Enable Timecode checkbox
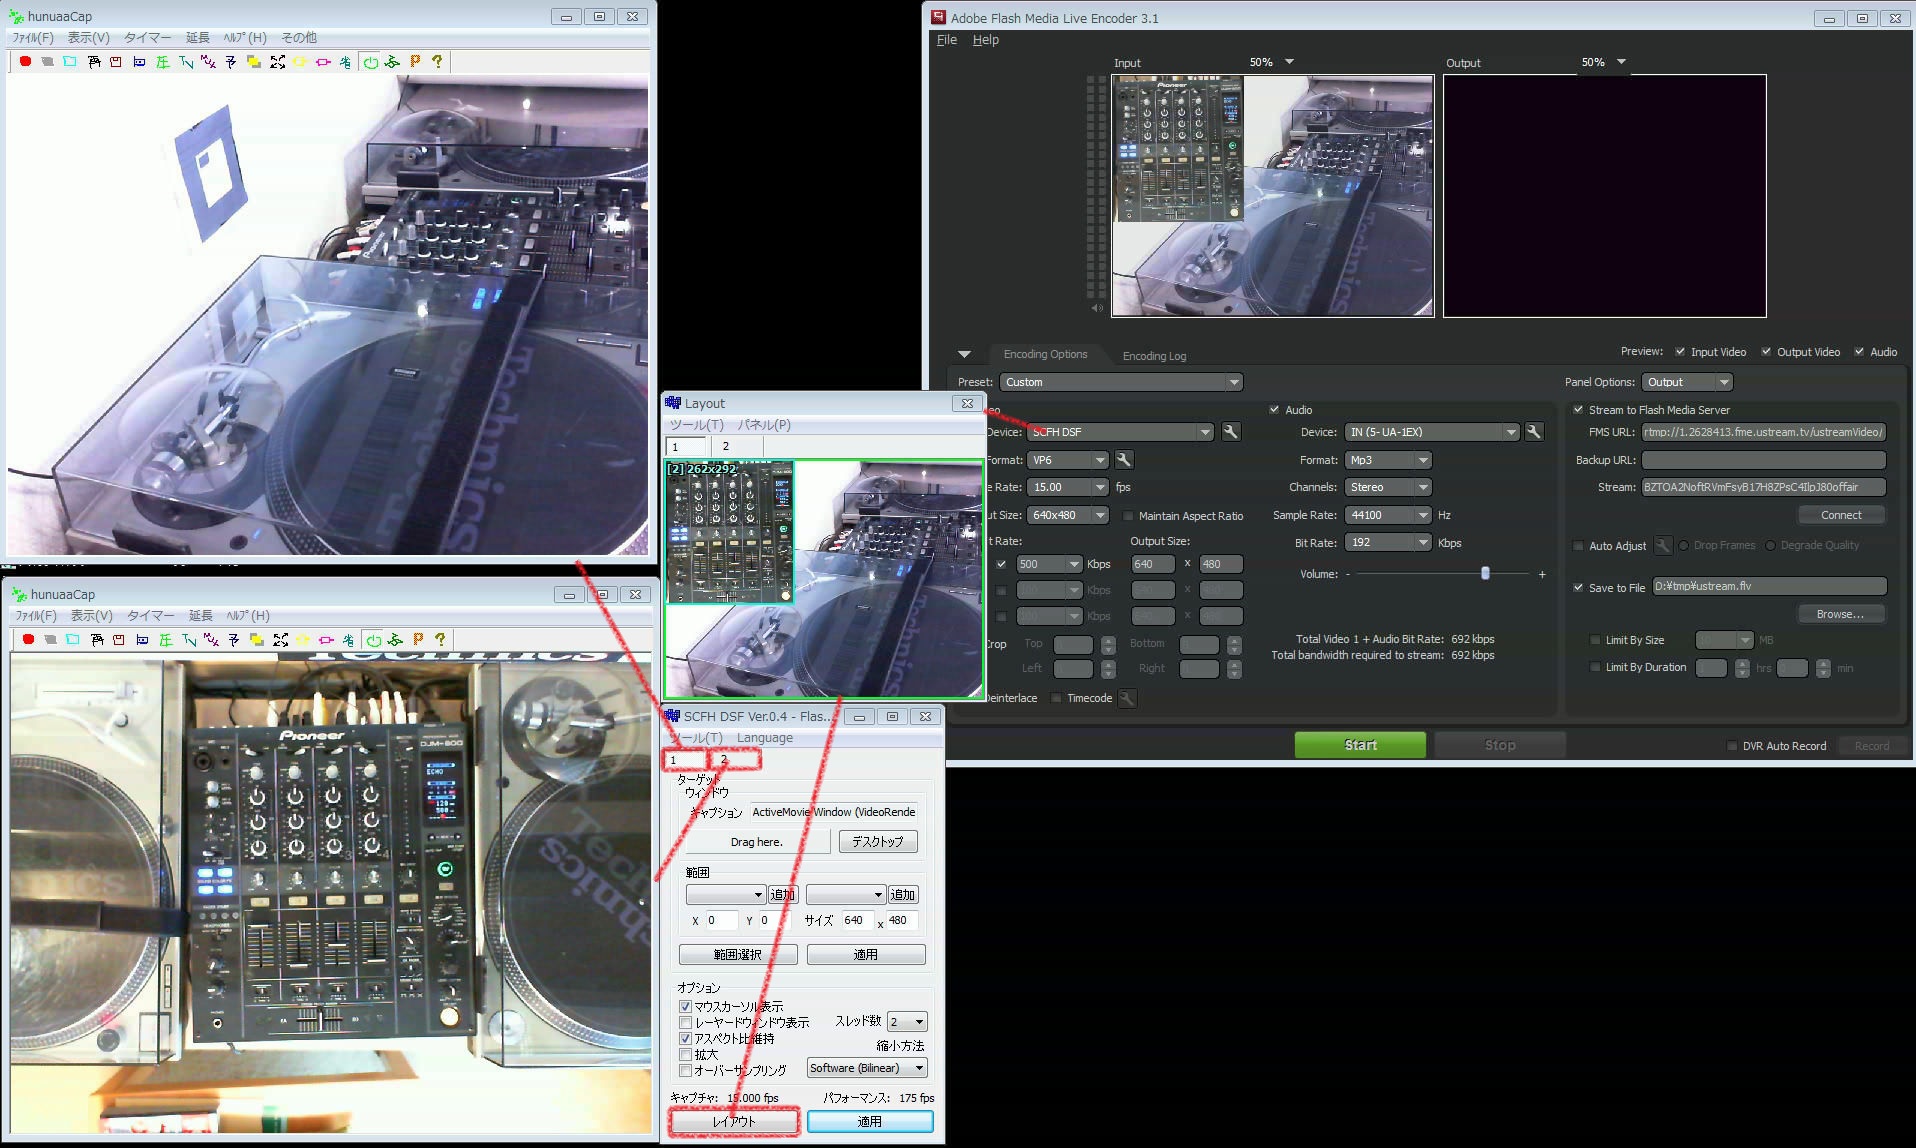This screenshot has height=1148, width=1916. (1056, 698)
